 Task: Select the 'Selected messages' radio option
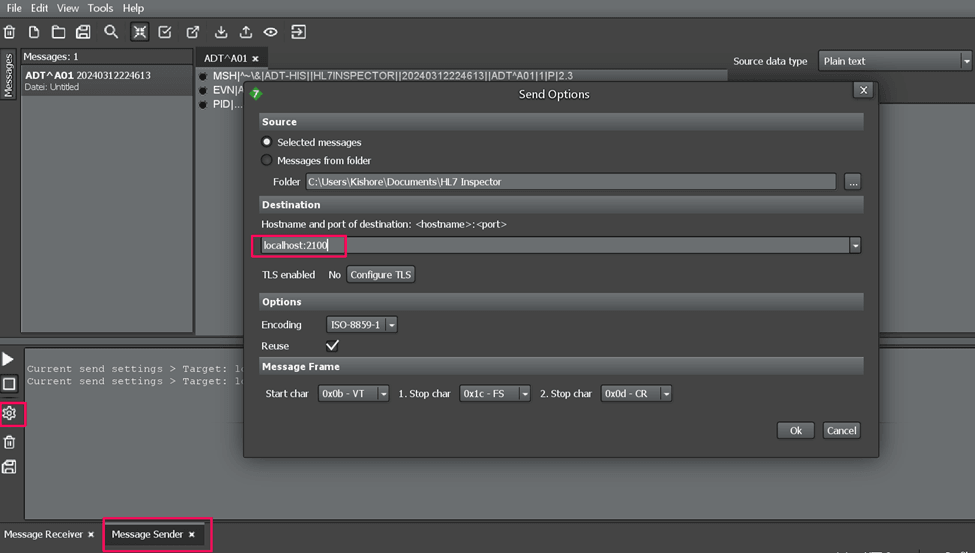[x=267, y=142]
